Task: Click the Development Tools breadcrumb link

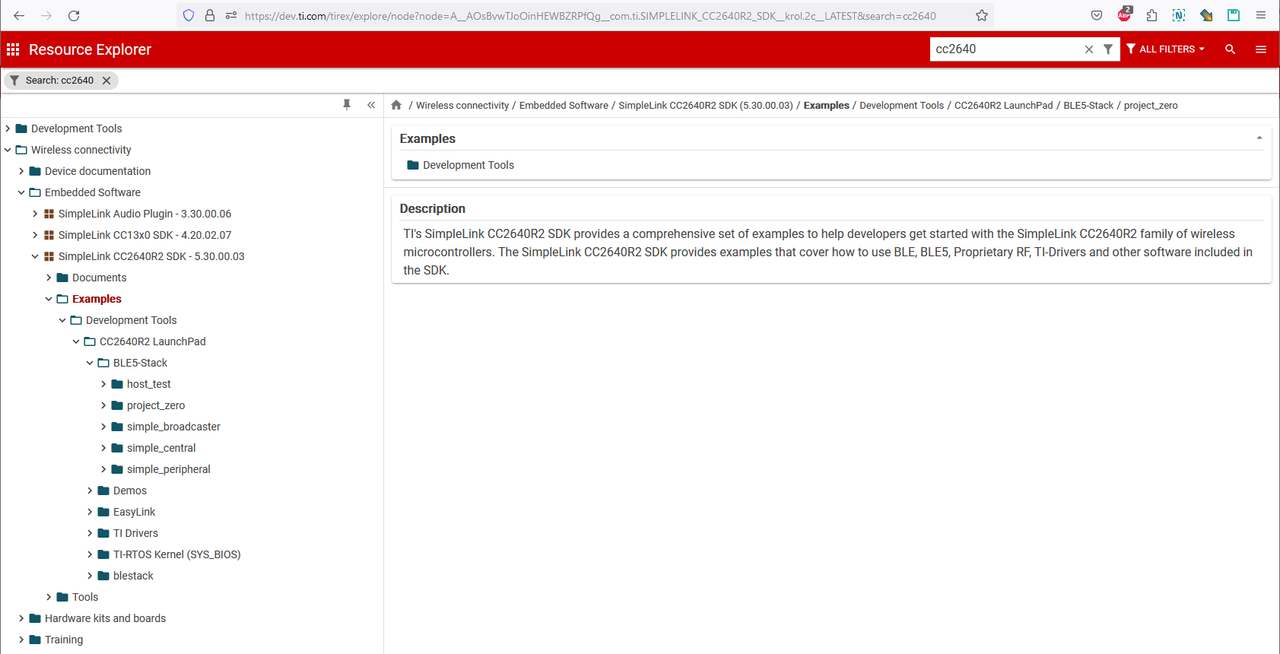Action: click(902, 105)
